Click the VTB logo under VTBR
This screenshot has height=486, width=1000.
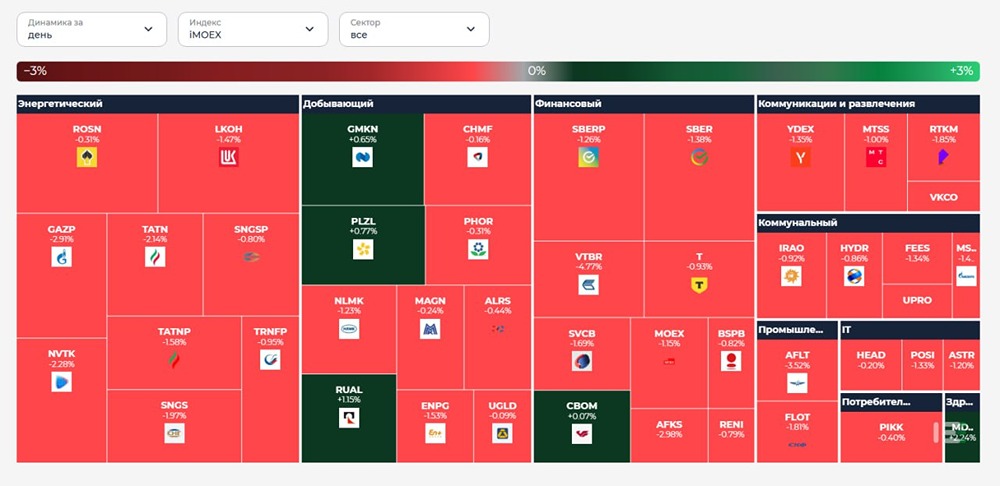588,284
